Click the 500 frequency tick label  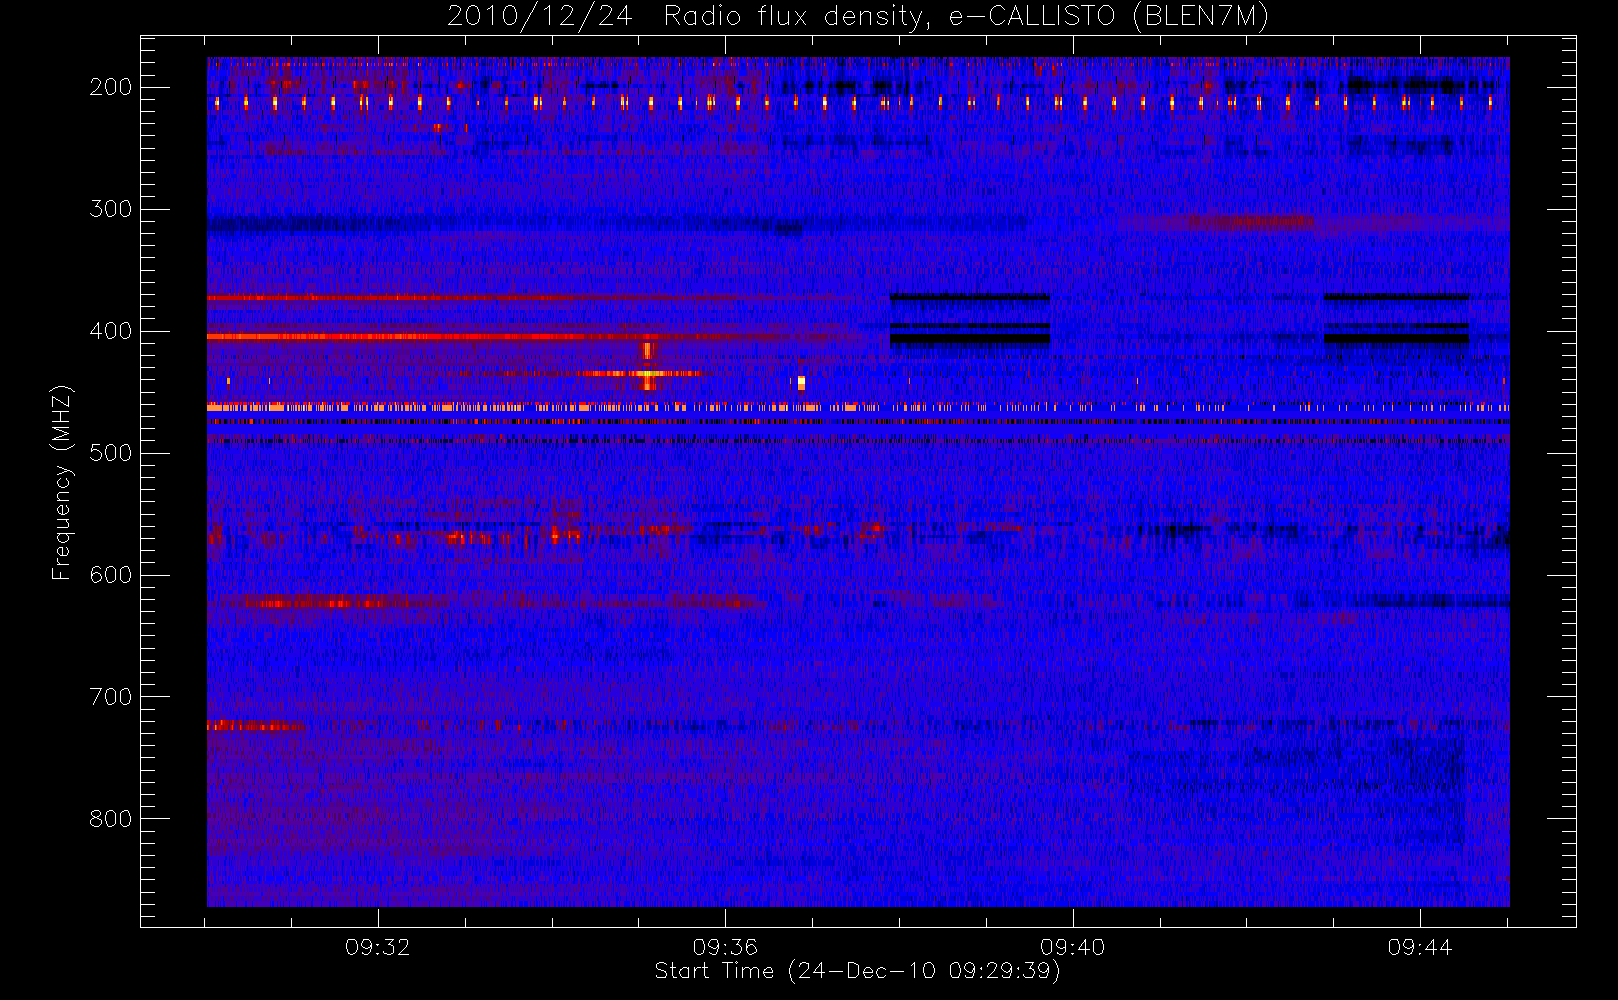[x=110, y=453]
